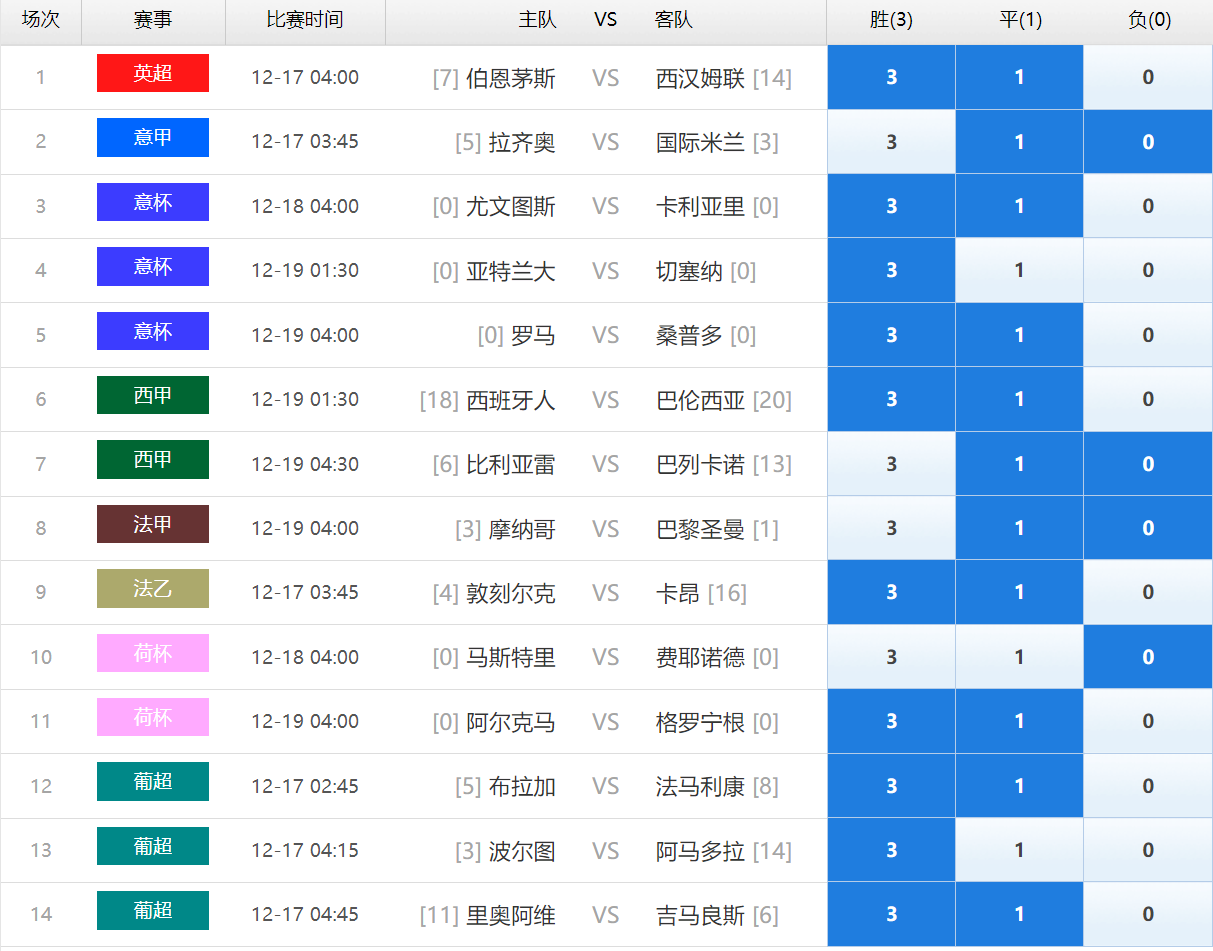
Task: Select loss (0) for 里奥阿维 vs 吉马良斯
Action: tap(1148, 914)
